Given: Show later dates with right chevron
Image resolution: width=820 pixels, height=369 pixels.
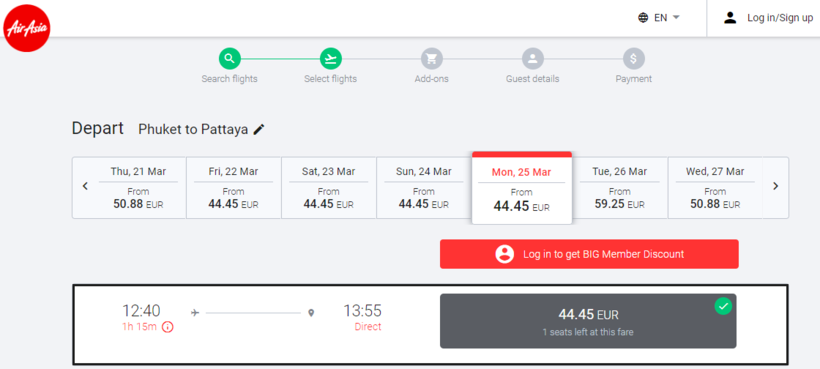Looking at the screenshot, I should [x=776, y=186].
